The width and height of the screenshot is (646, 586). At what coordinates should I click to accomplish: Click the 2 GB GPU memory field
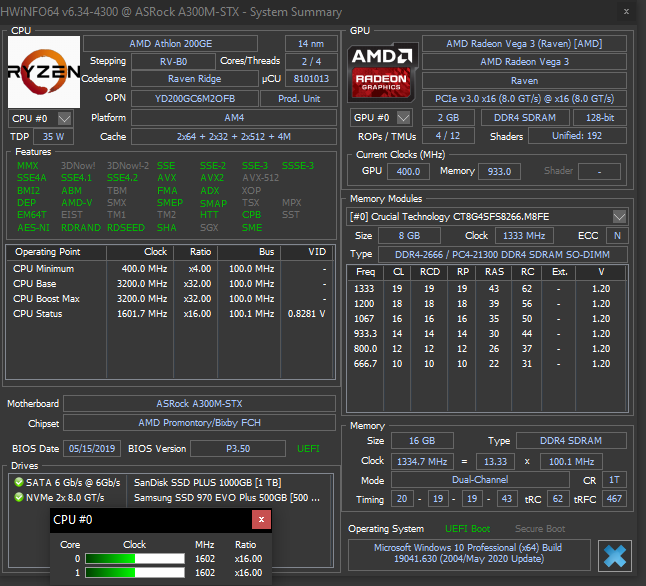click(x=448, y=117)
